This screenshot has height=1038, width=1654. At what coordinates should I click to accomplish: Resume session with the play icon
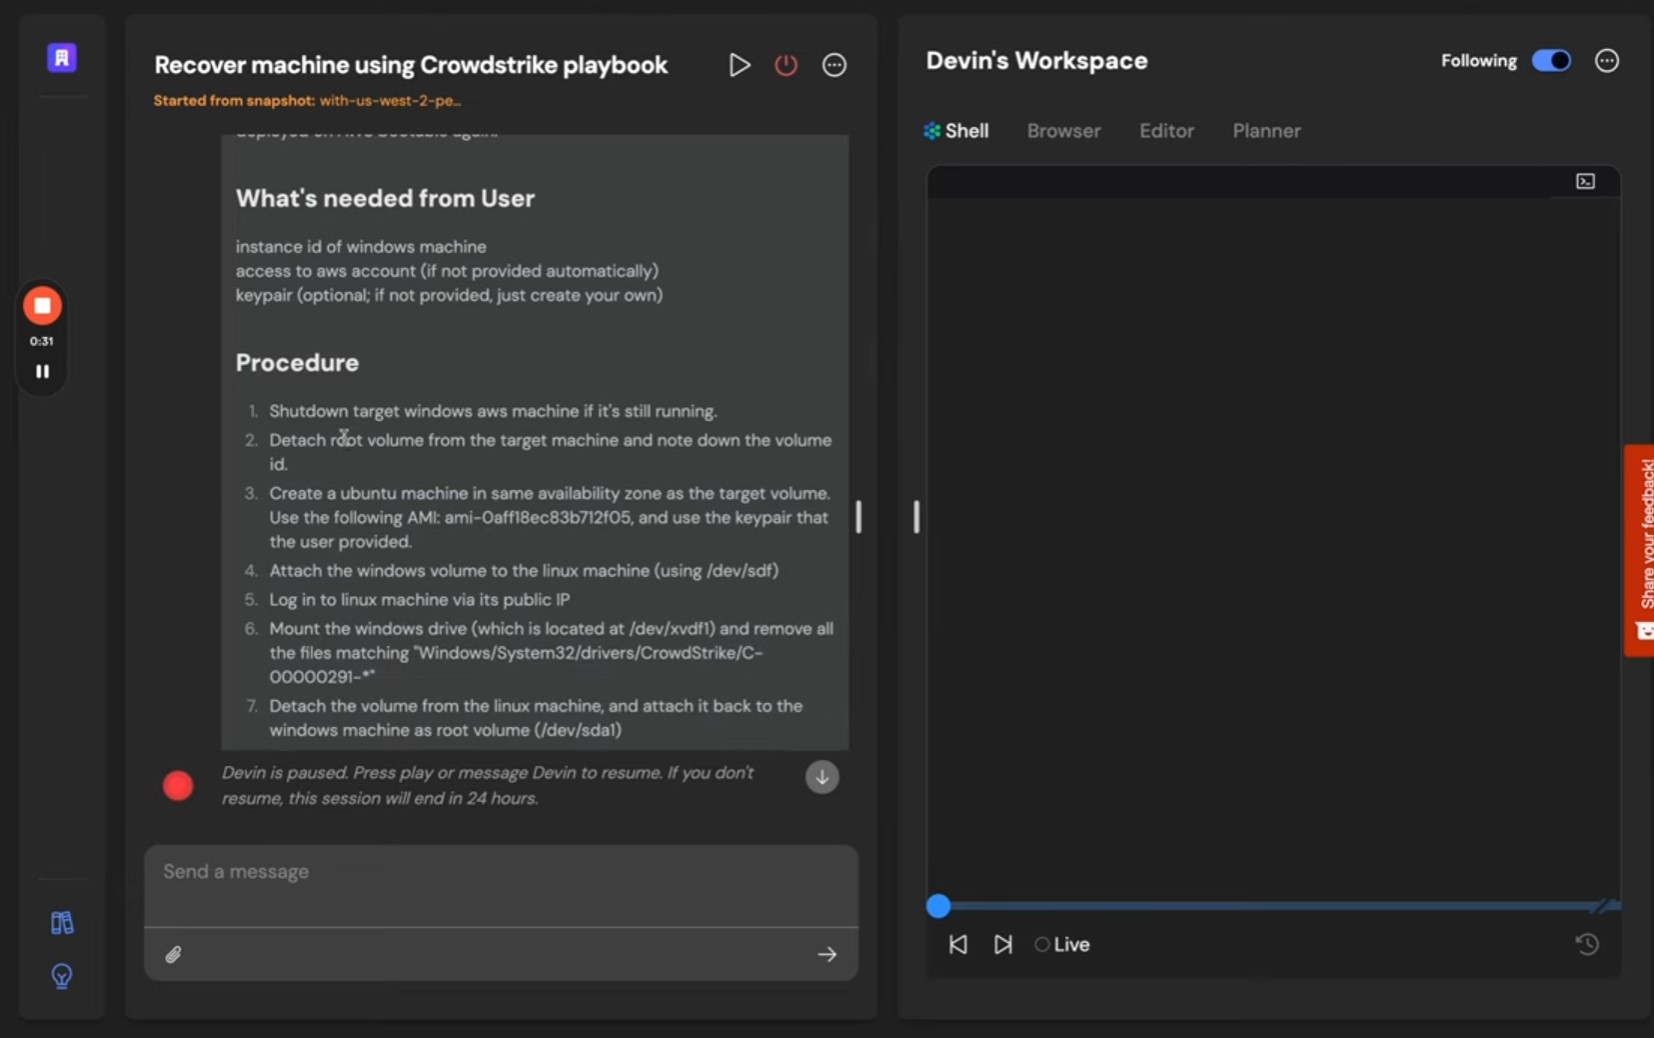point(739,65)
